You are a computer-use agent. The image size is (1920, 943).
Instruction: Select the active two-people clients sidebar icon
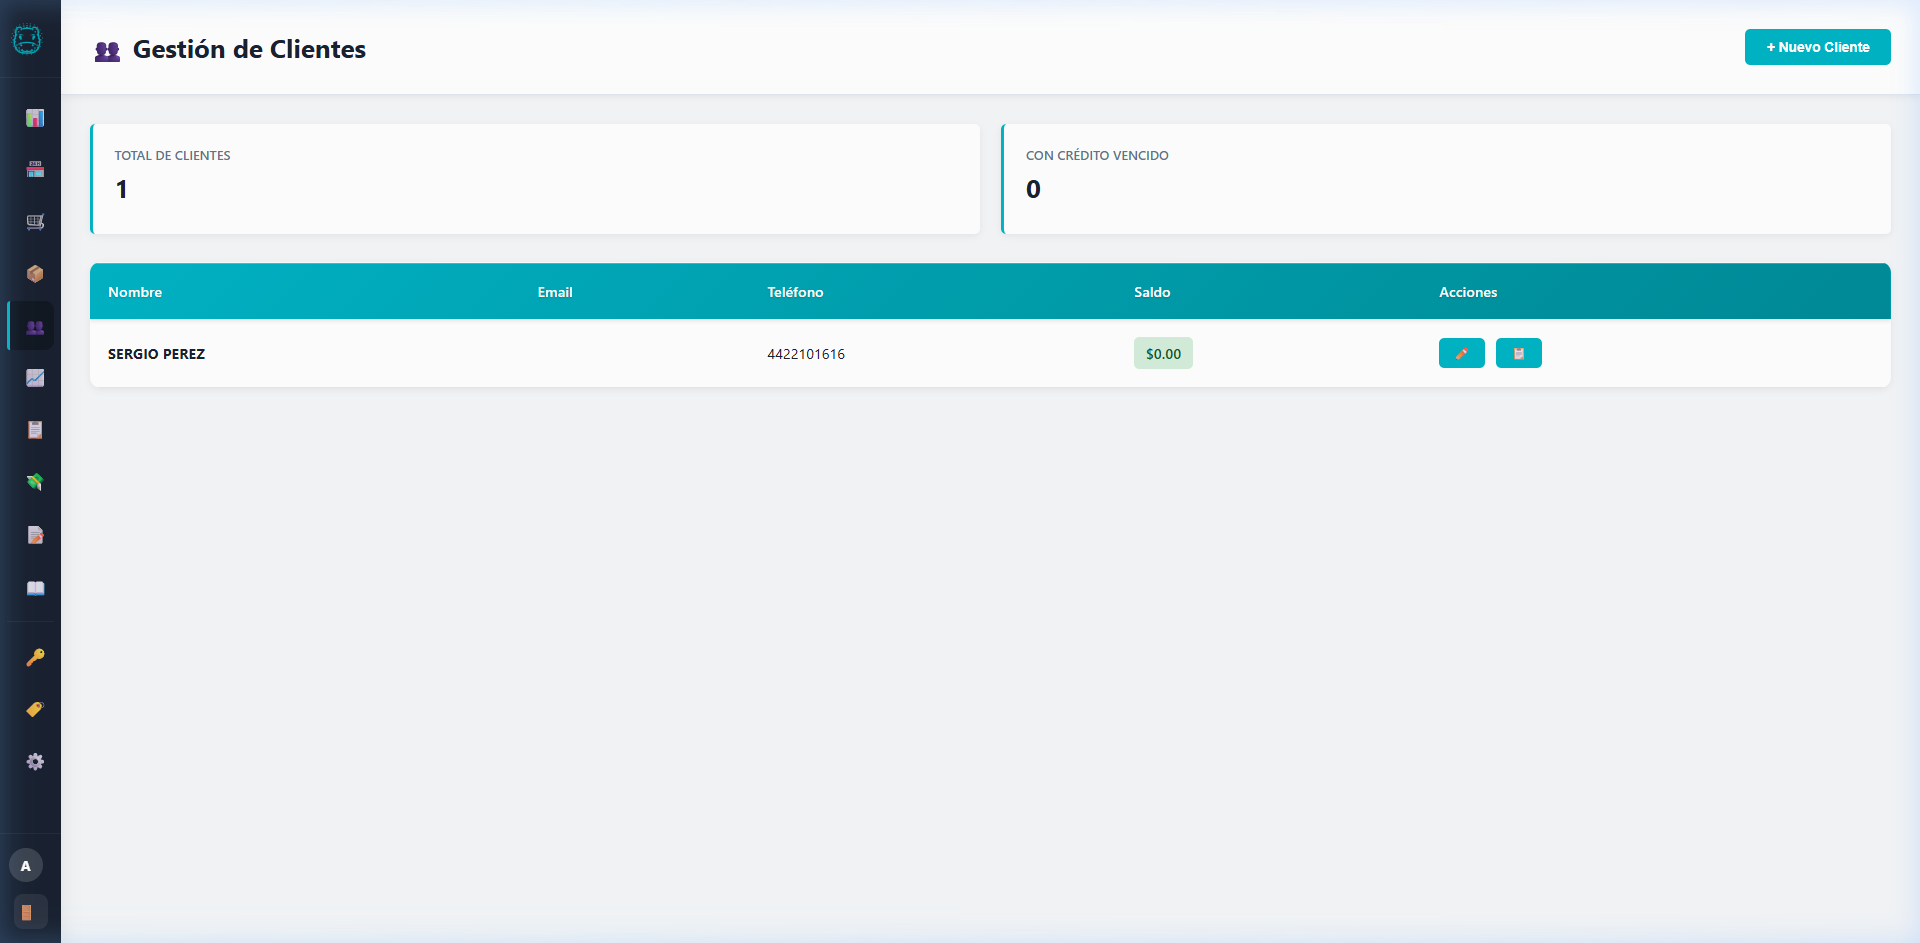click(x=35, y=327)
